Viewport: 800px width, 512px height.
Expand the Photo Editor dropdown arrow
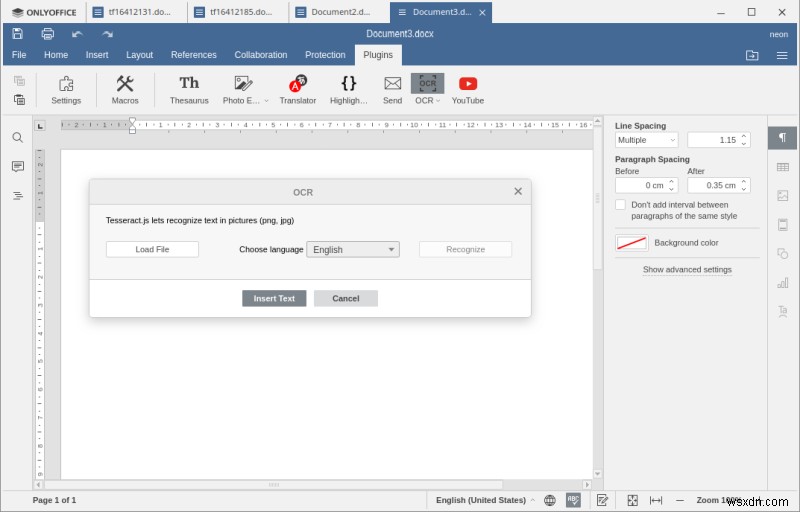click(266, 100)
